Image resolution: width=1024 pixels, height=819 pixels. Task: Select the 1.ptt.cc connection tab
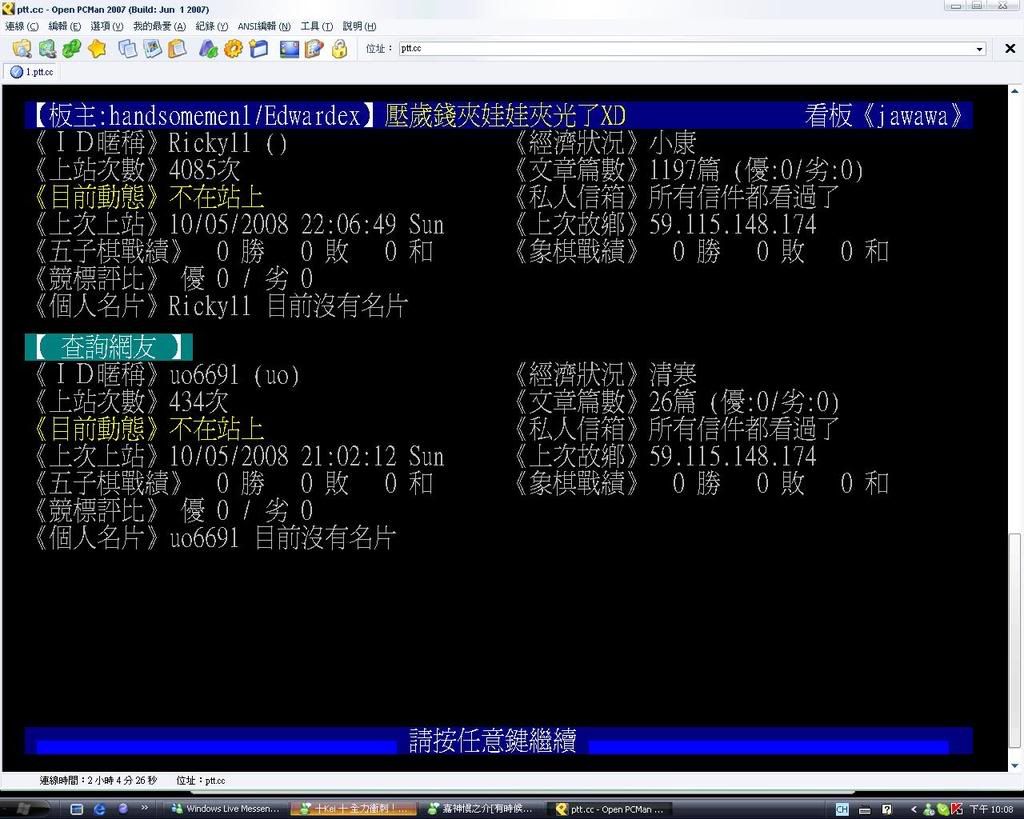32,72
